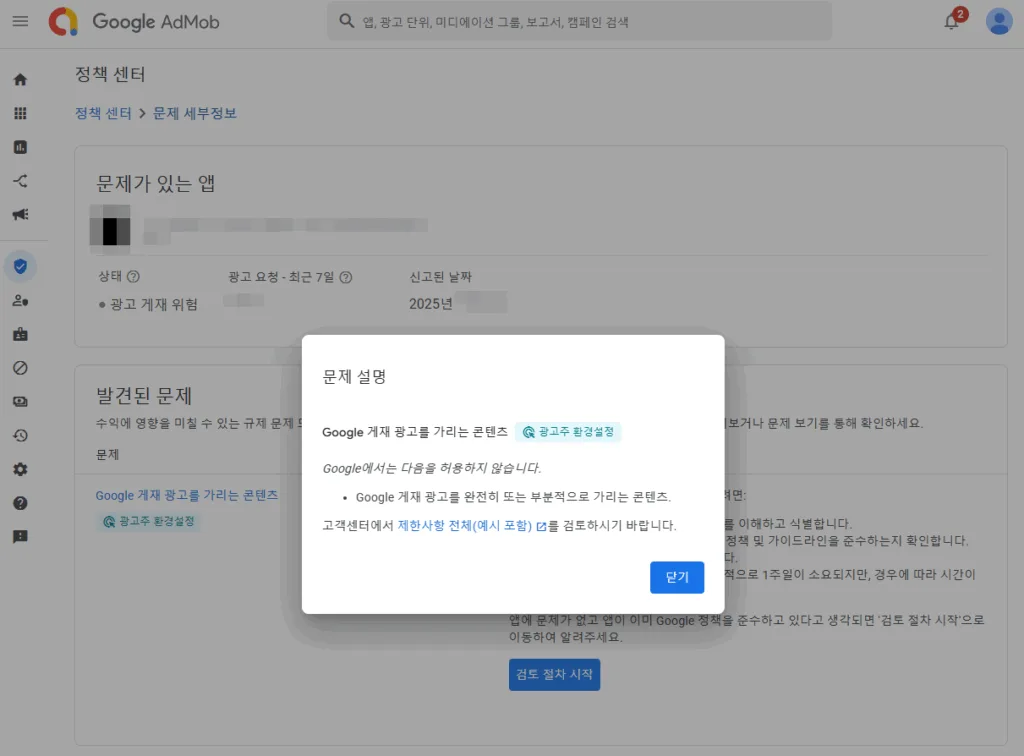Click the search magnifier icon
Viewport: 1024px width, 756px height.
pyautogui.click(x=347, y=22)
